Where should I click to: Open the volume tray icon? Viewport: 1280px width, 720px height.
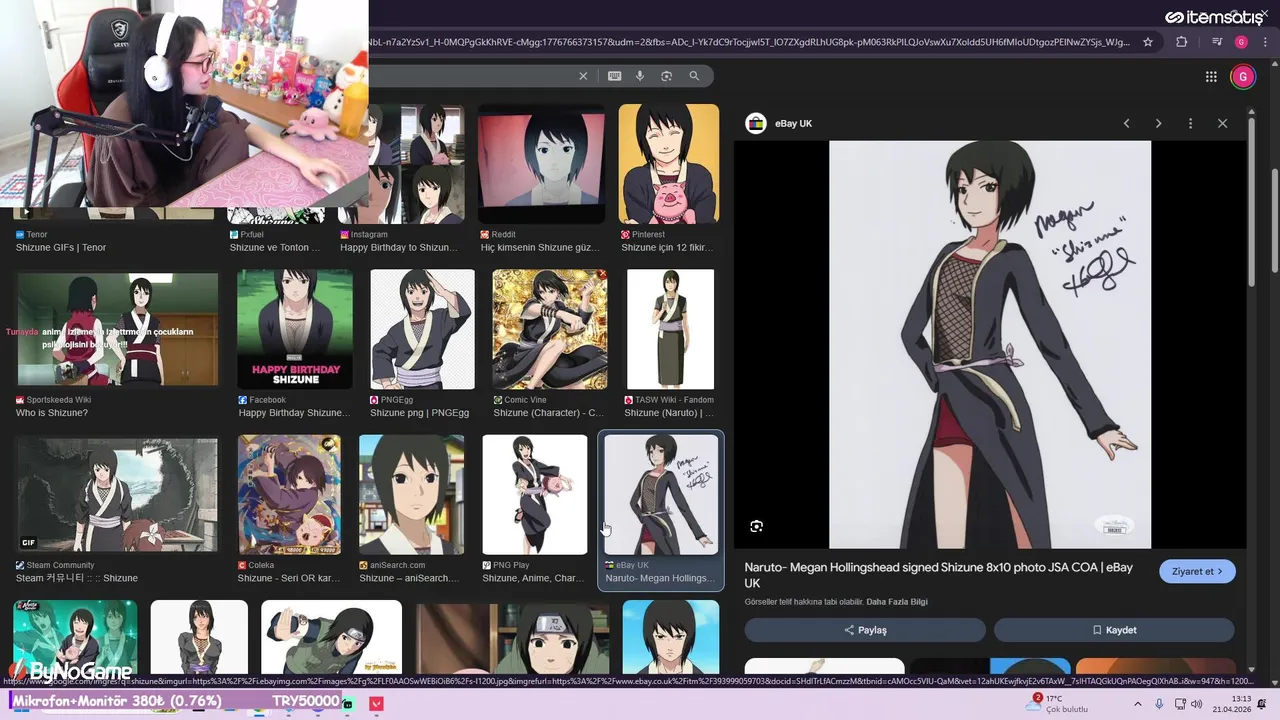[1197, 704]
